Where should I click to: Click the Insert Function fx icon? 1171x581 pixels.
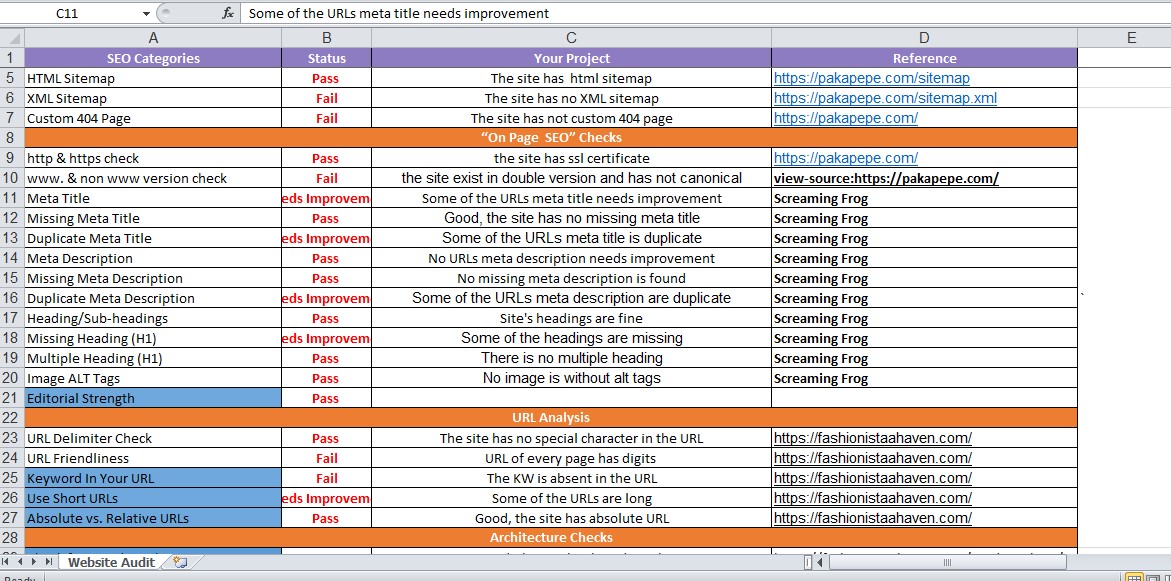click(228, 14)
